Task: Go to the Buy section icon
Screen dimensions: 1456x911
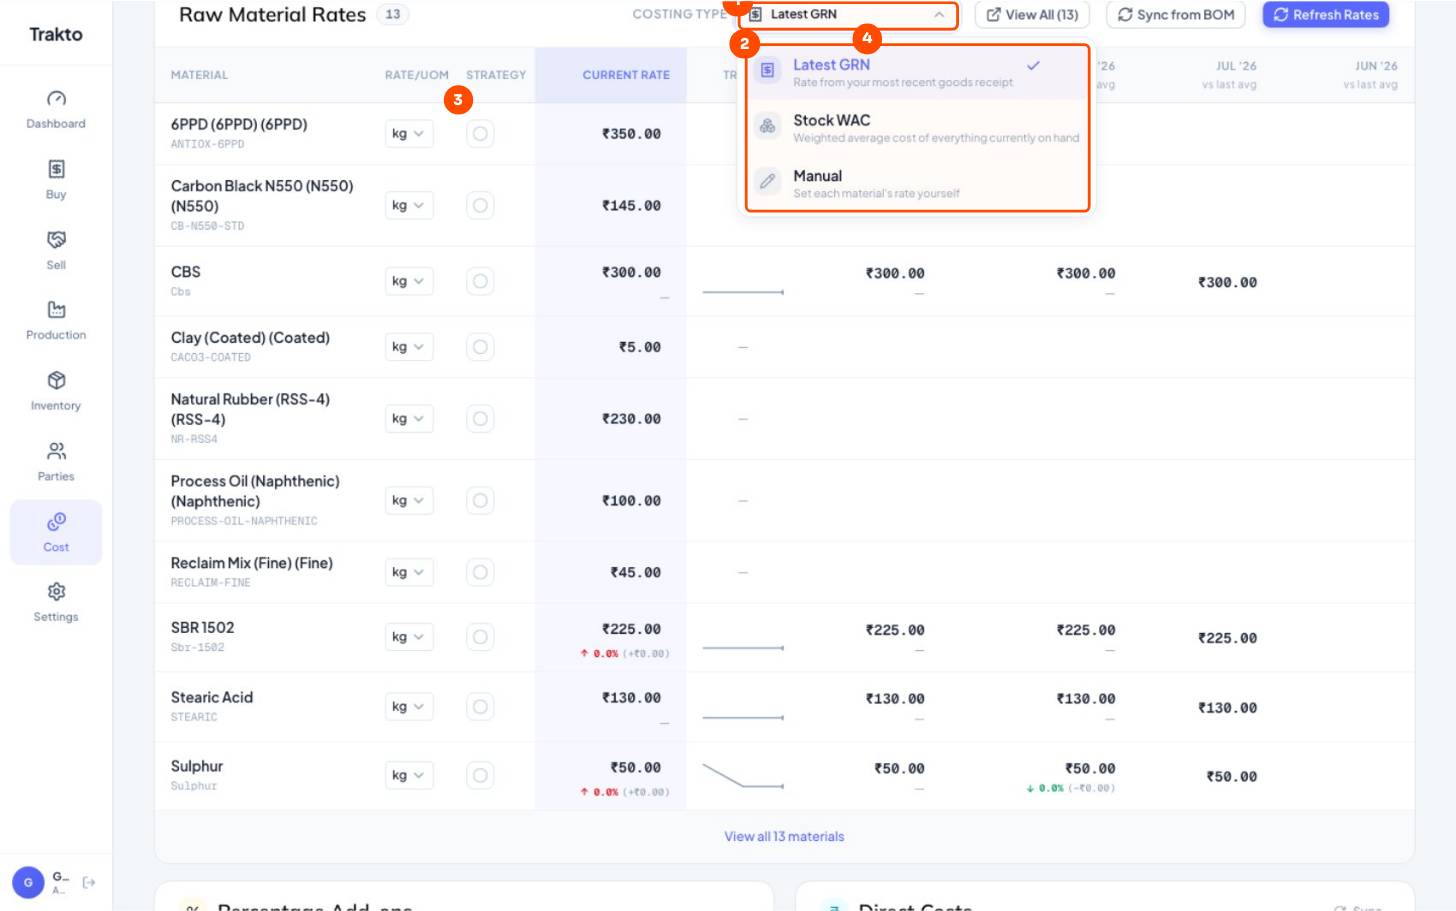Action: (56, 169)
